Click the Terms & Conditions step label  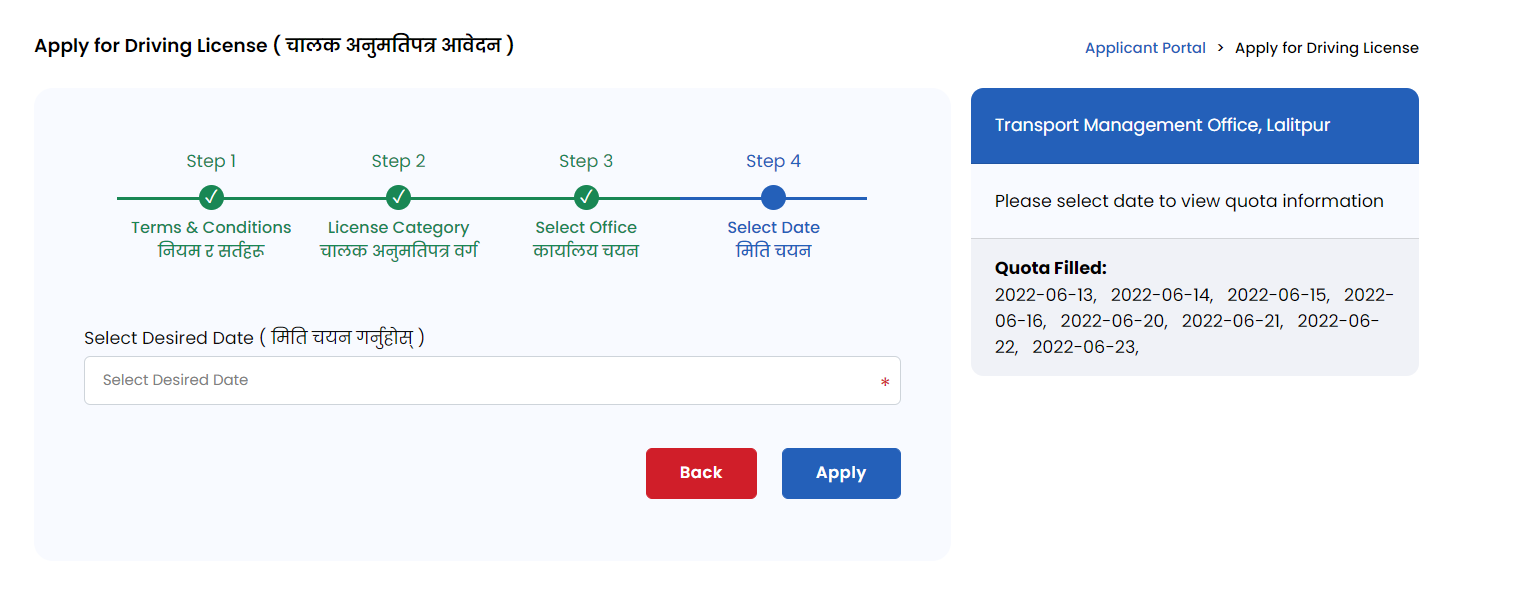(x=211, y=227)
